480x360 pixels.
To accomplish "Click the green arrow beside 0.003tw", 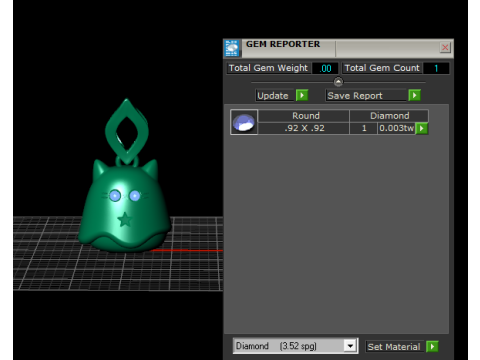I will [x=422, y=128].
